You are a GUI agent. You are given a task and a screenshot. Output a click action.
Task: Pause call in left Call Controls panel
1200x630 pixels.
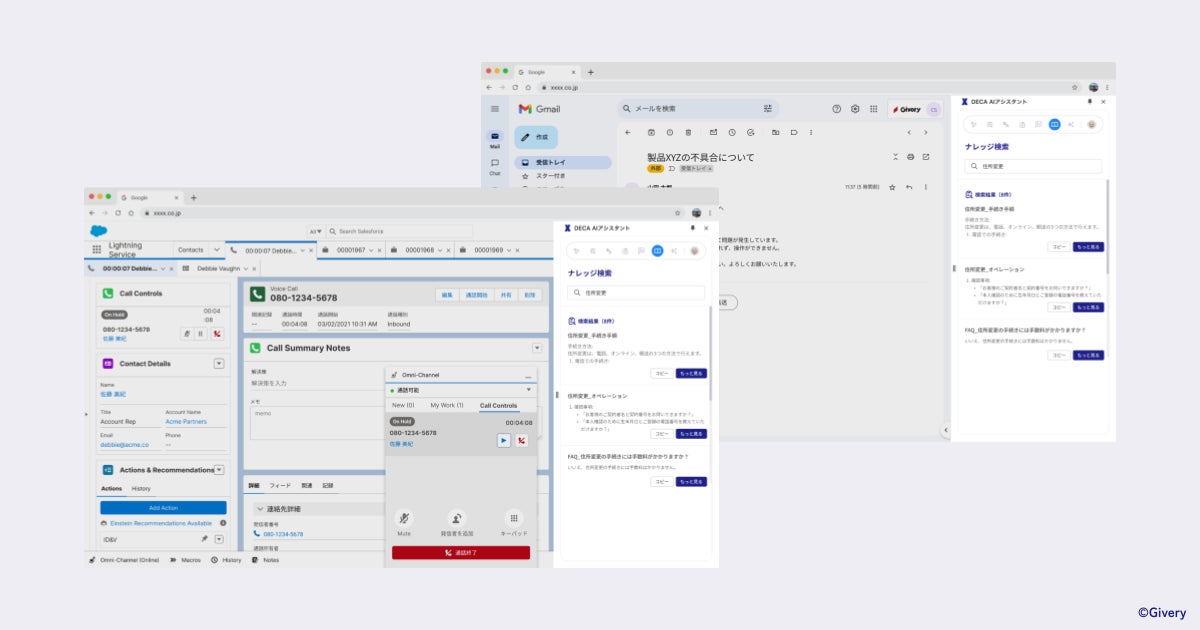point(201,334)
